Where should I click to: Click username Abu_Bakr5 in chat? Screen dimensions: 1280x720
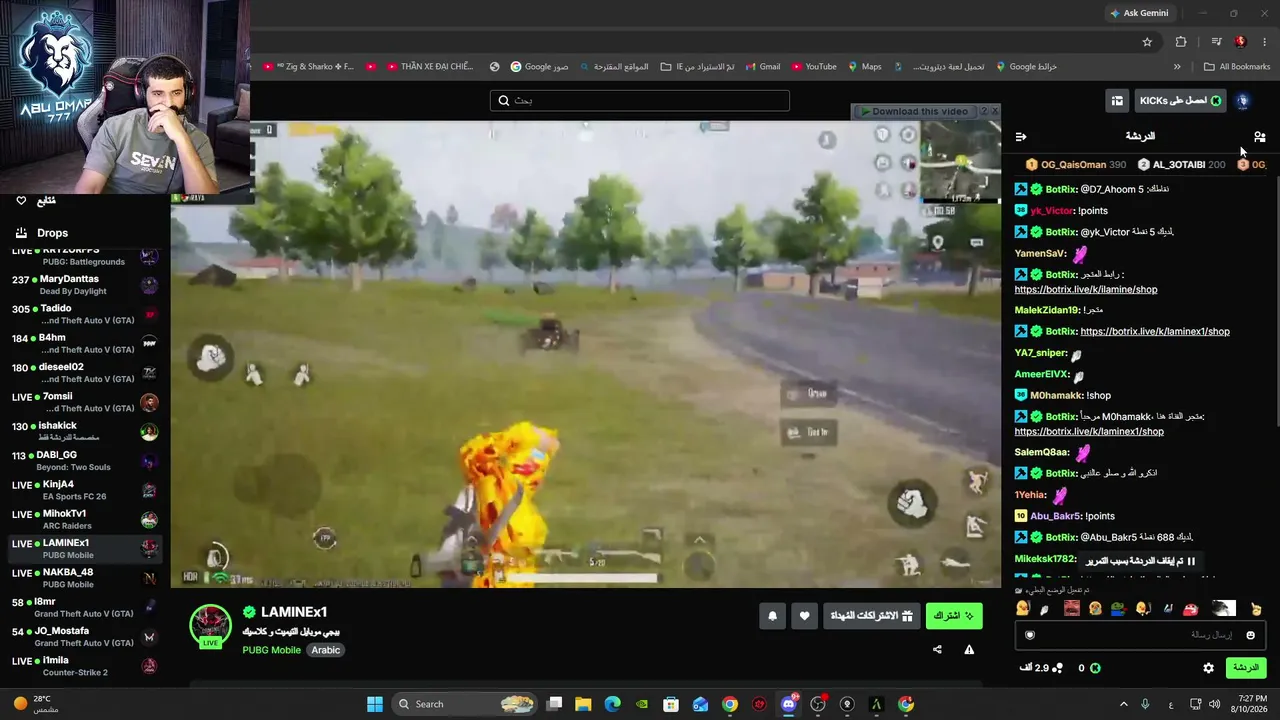[x=1055, y=516]
